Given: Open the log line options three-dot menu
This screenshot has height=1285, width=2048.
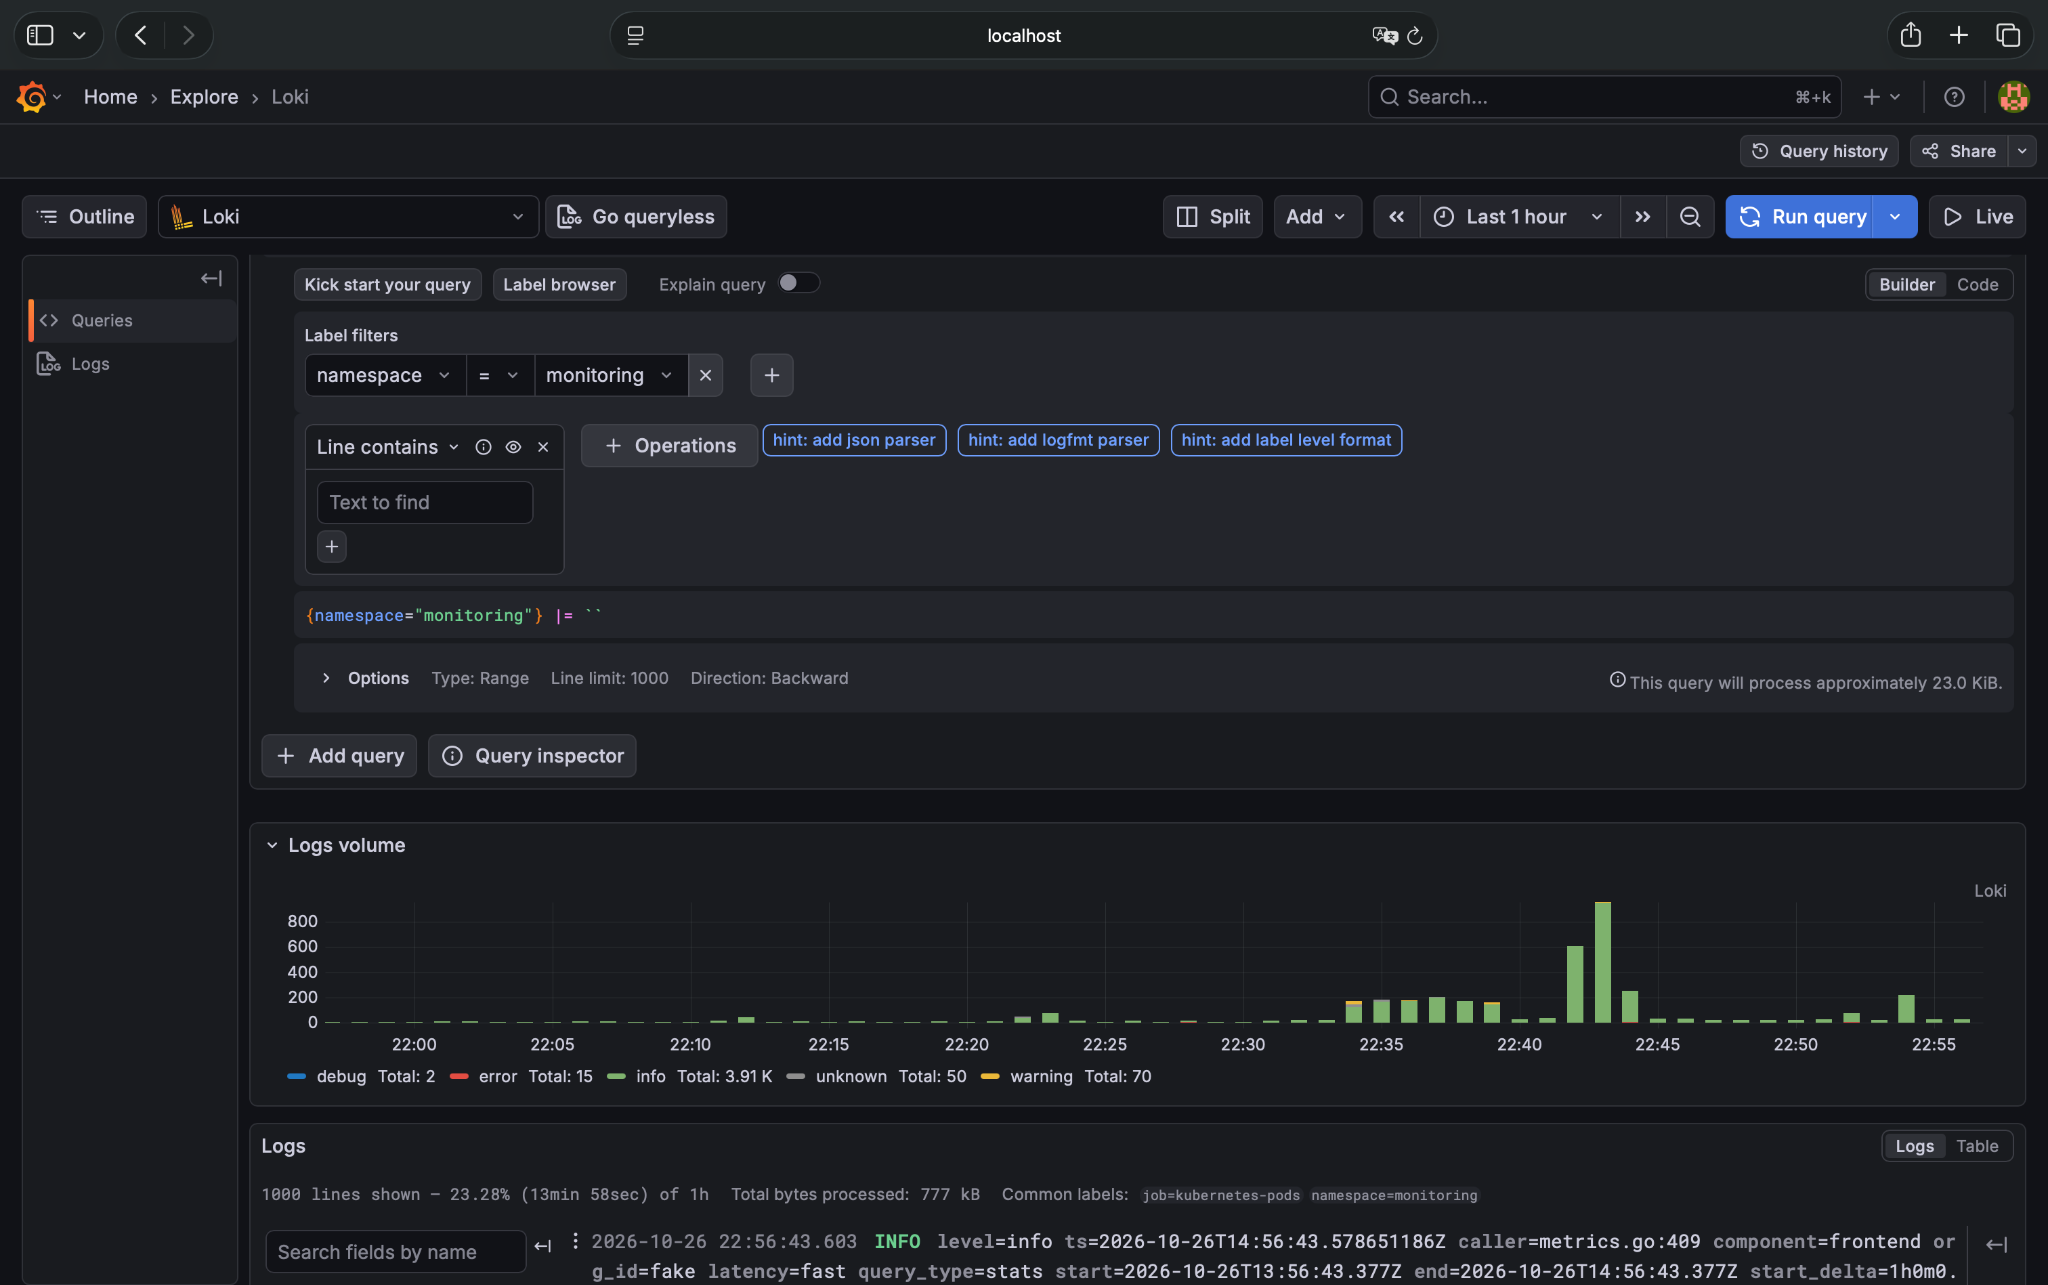Looking at the screenshot, I should pos(575,1241).
